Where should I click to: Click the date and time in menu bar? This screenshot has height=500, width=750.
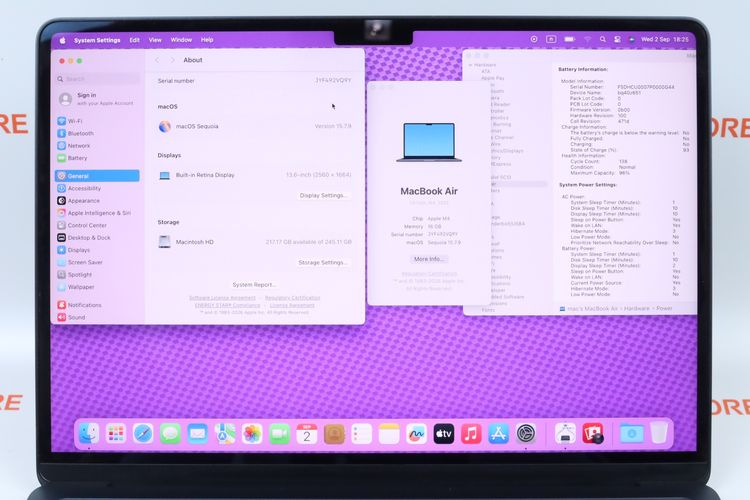tap(665, 39)
